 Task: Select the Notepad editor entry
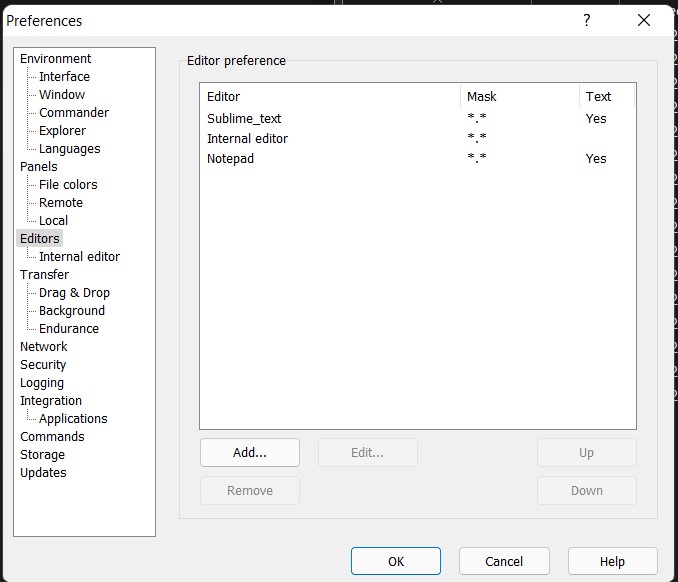pos(230,159)
